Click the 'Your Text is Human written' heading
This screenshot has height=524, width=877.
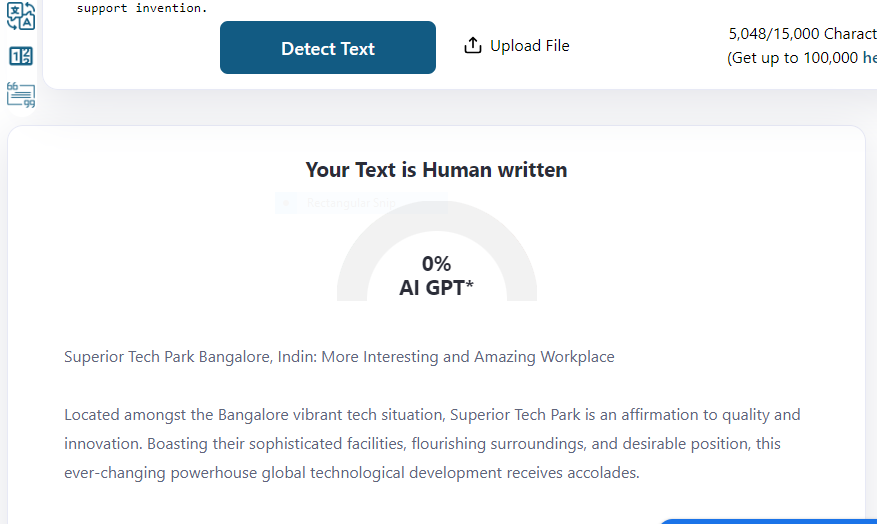[x=436, y=170]
